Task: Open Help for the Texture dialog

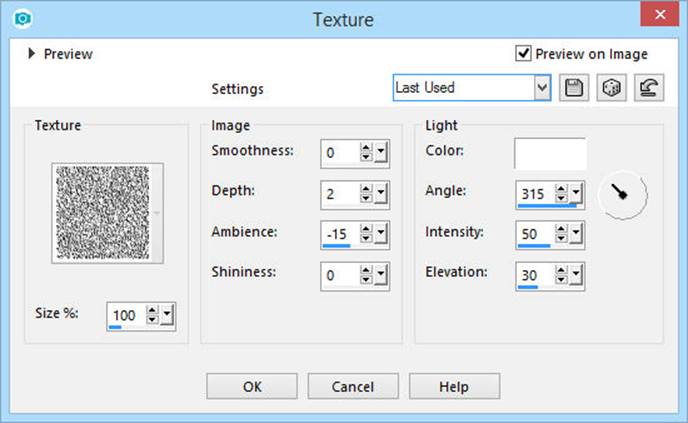Action: click(x=454, y=387)
